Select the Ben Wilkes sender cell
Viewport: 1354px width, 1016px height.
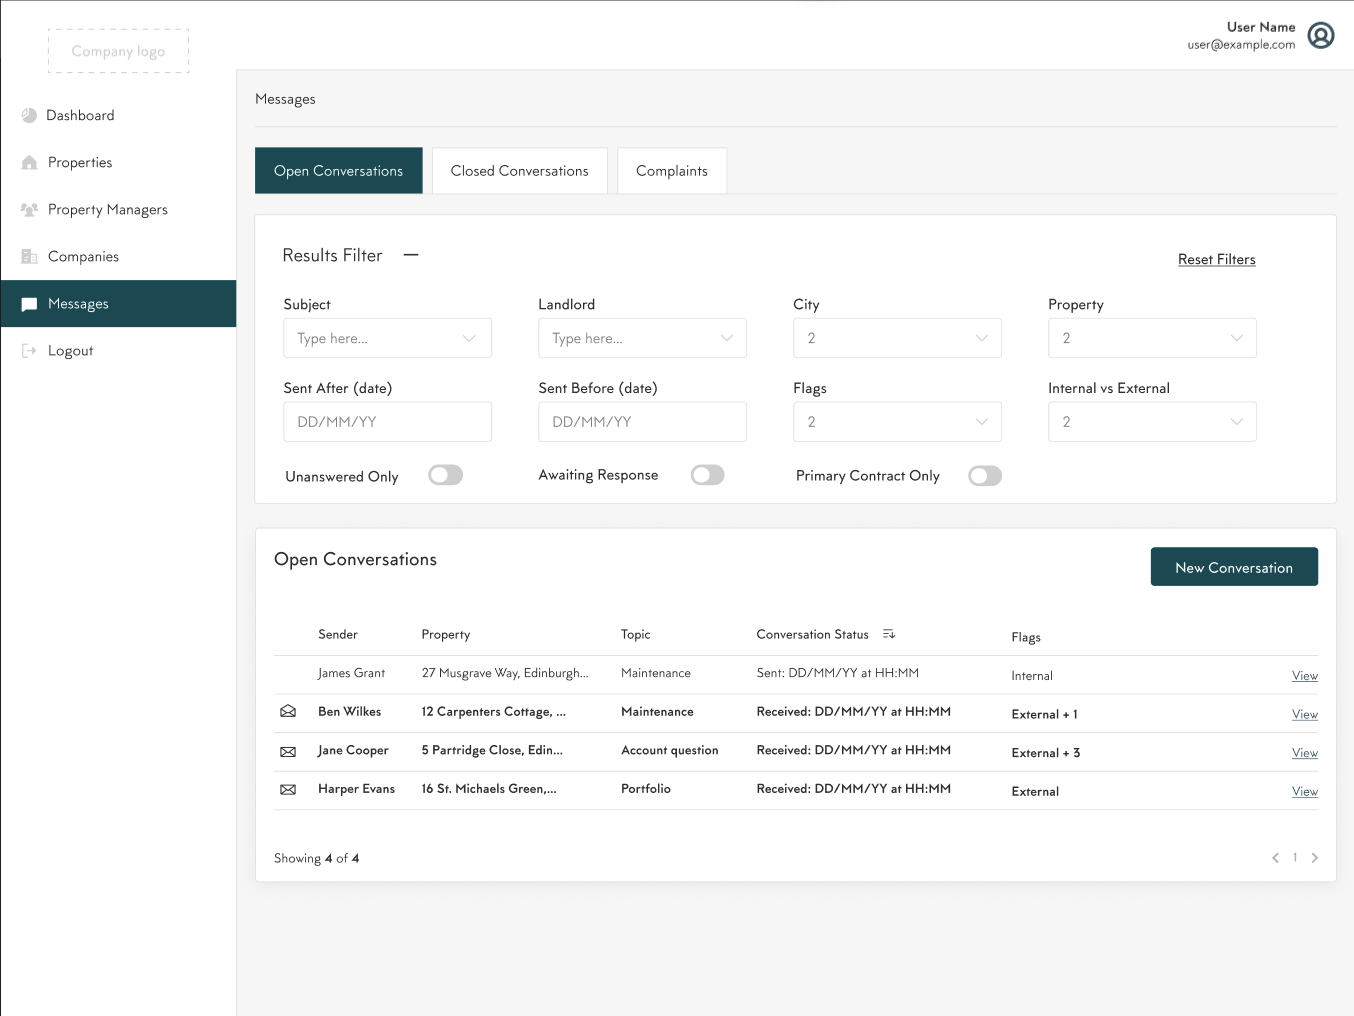coord(349,712)
